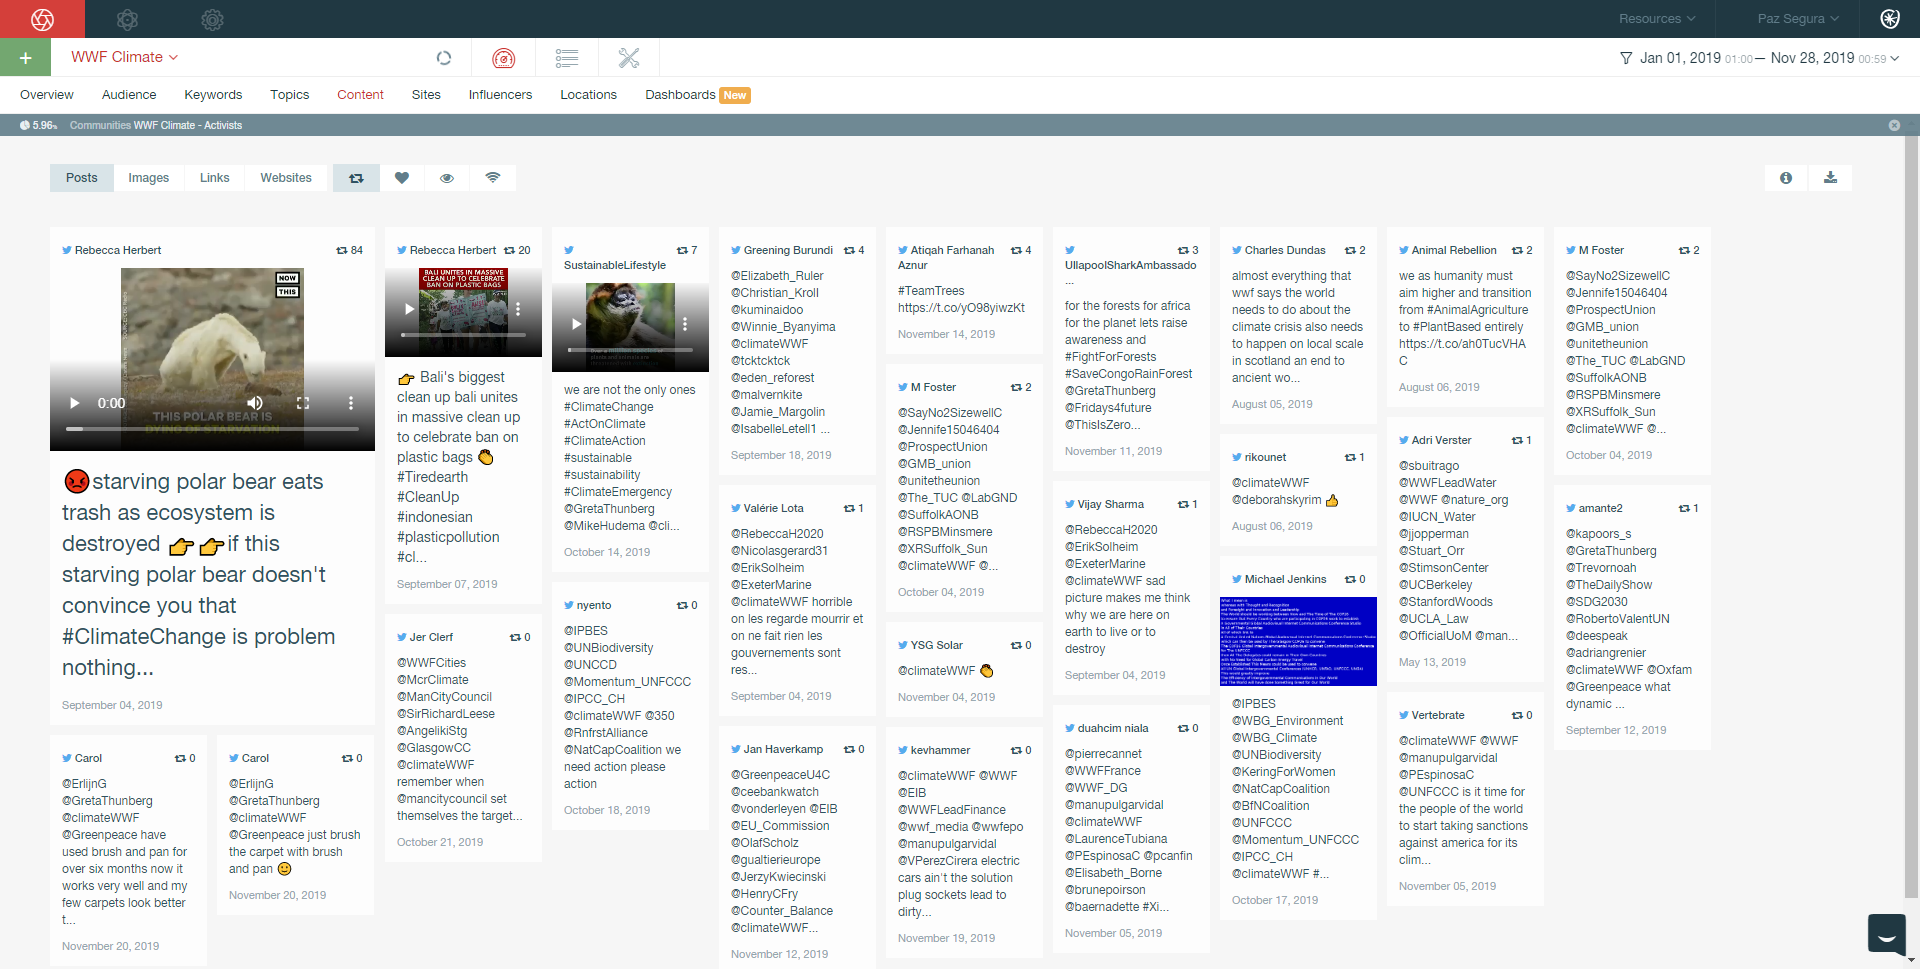The image size is (1920, 969).
Task: Click the green plus add button
Action: [26, 58]
